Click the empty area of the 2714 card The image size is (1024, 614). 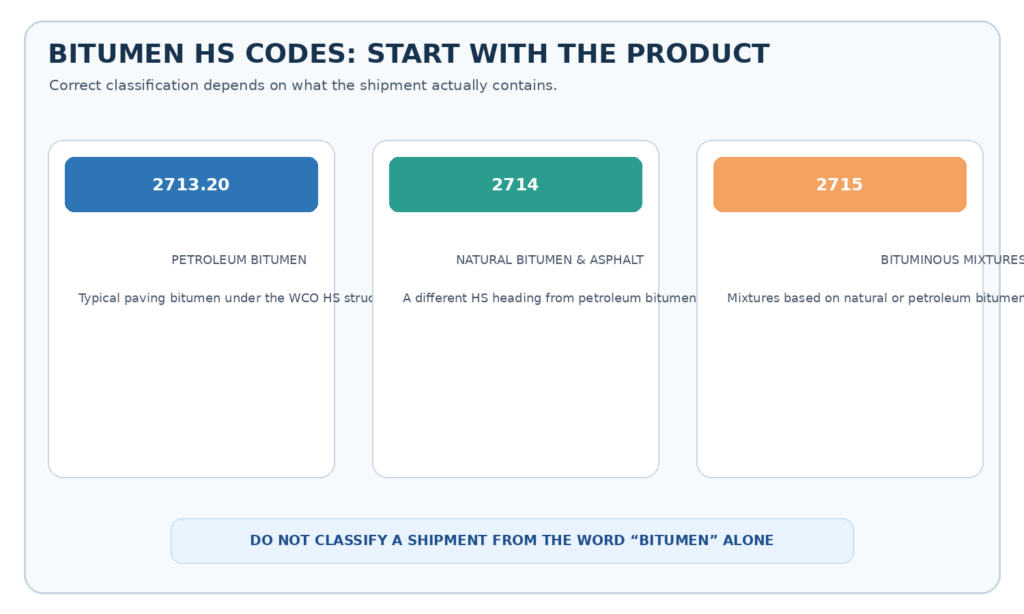point(515,392)
